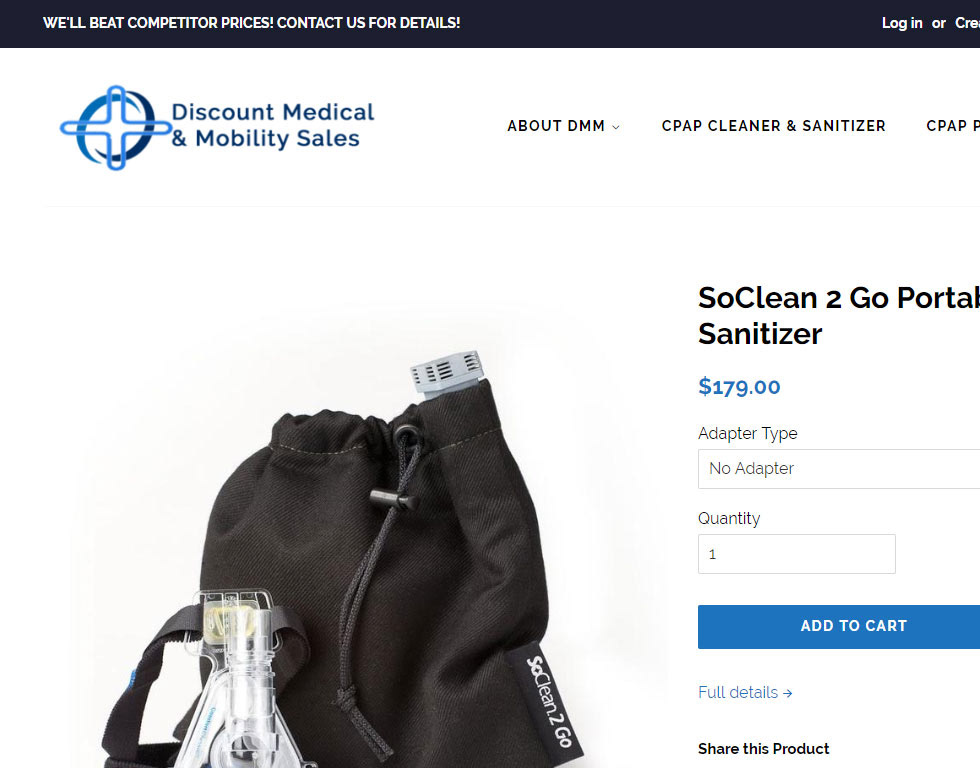Click the partially visible Create account link
The width and height of the screenshot is (980, 768).
coord(967,23)
